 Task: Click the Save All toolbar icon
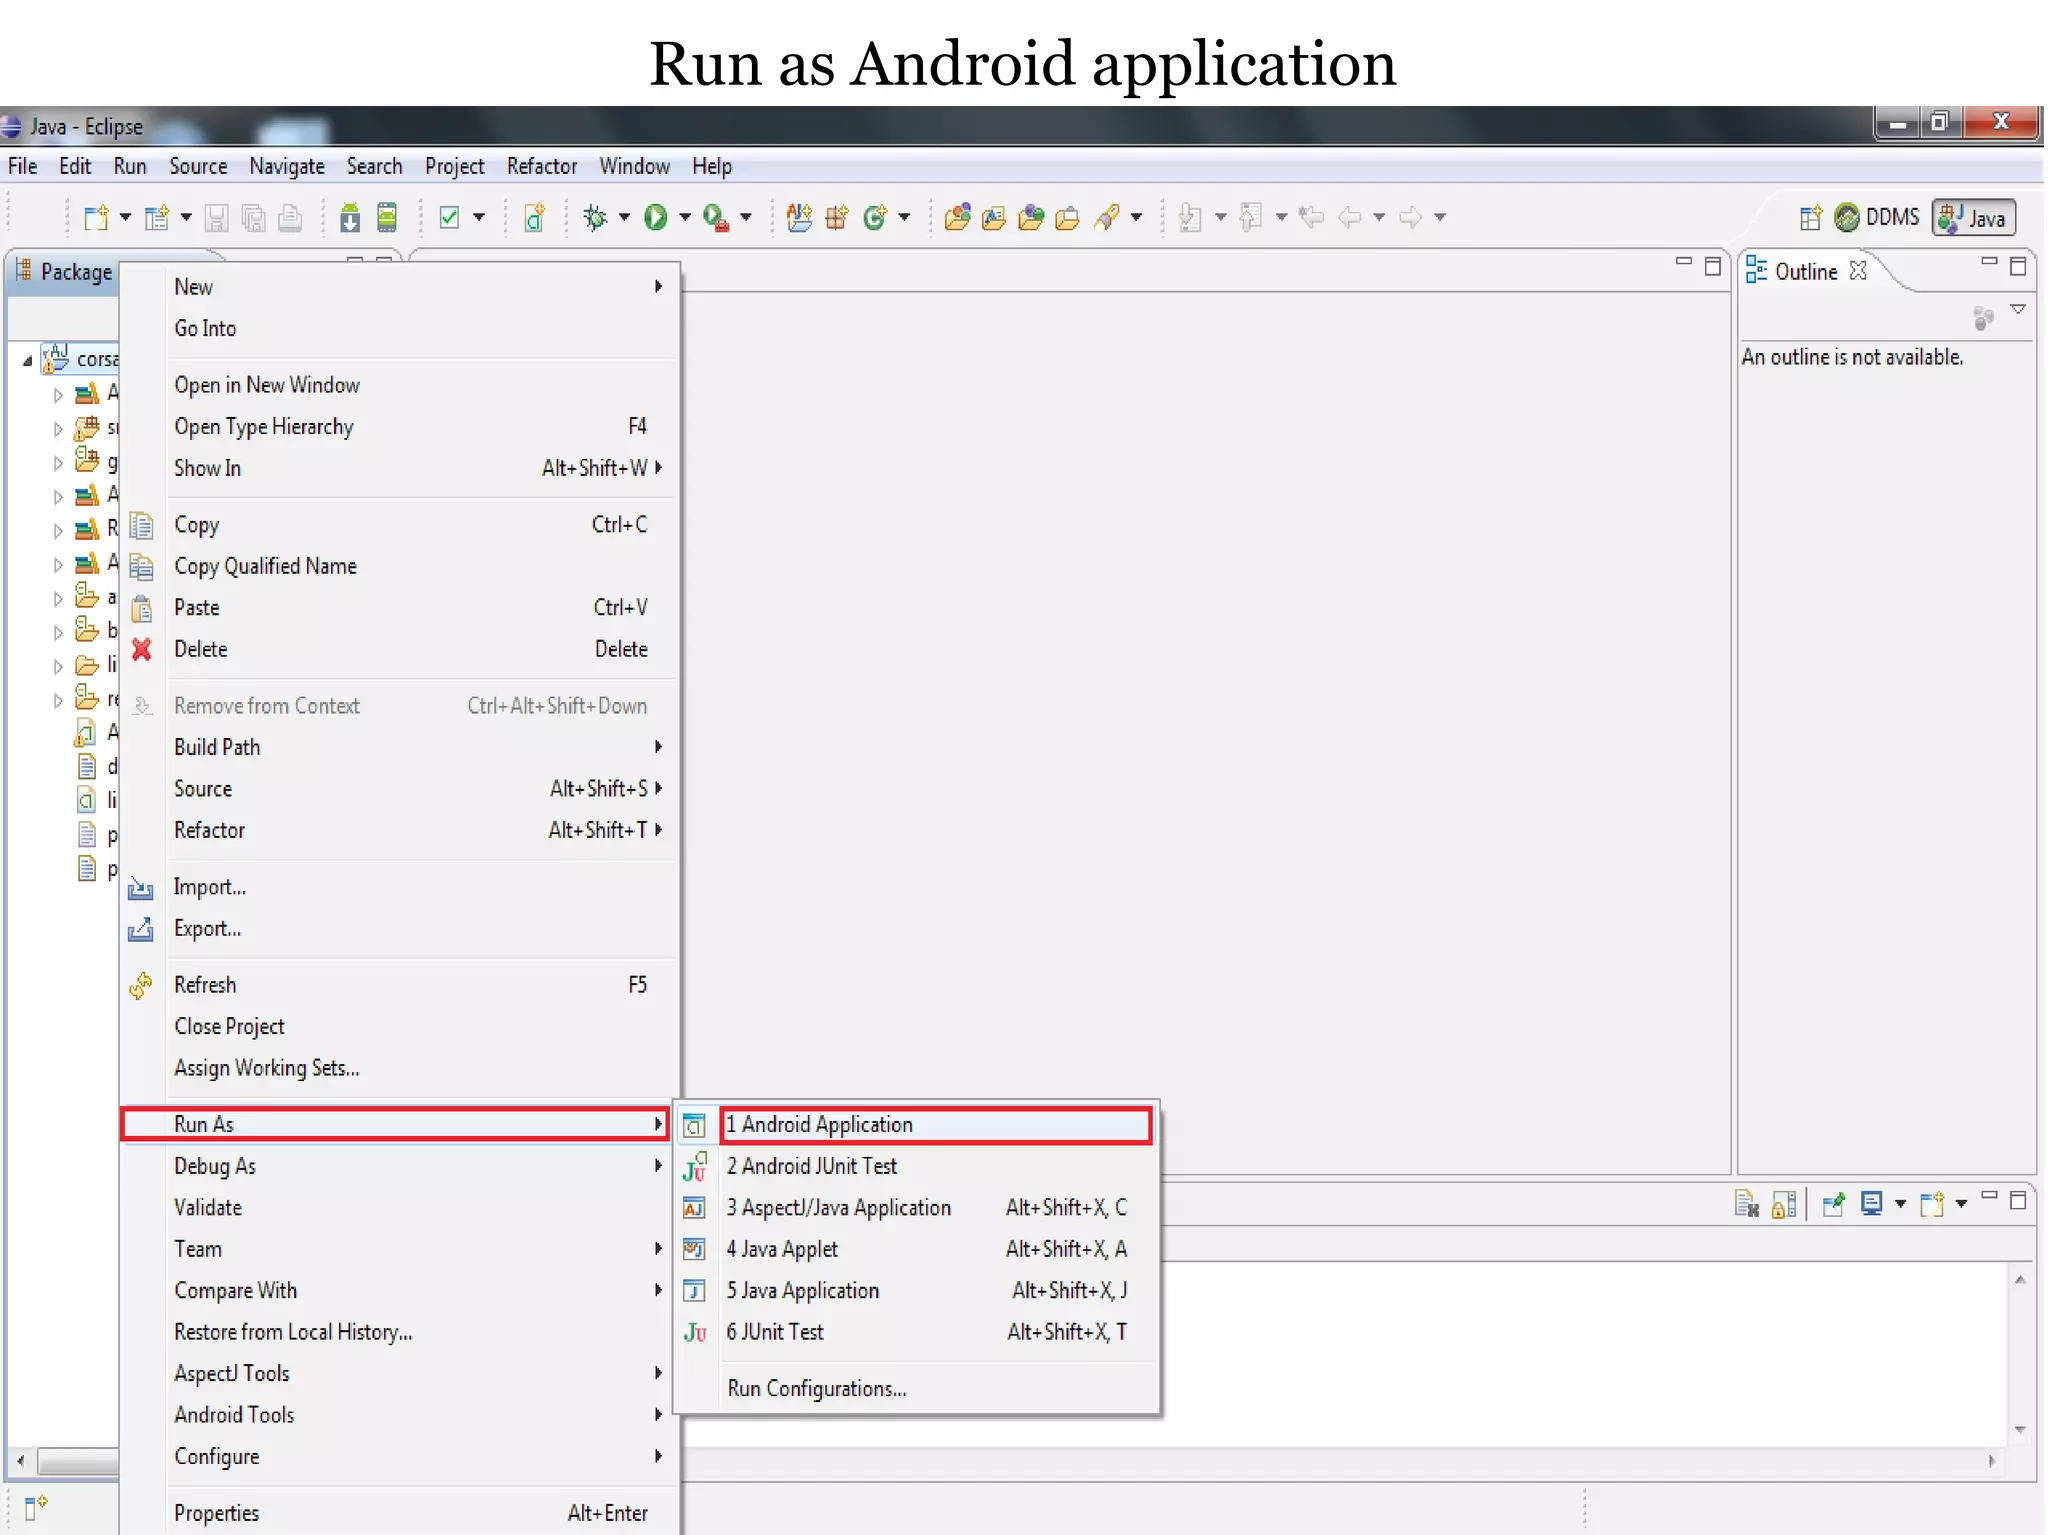(x=254, y=217)
